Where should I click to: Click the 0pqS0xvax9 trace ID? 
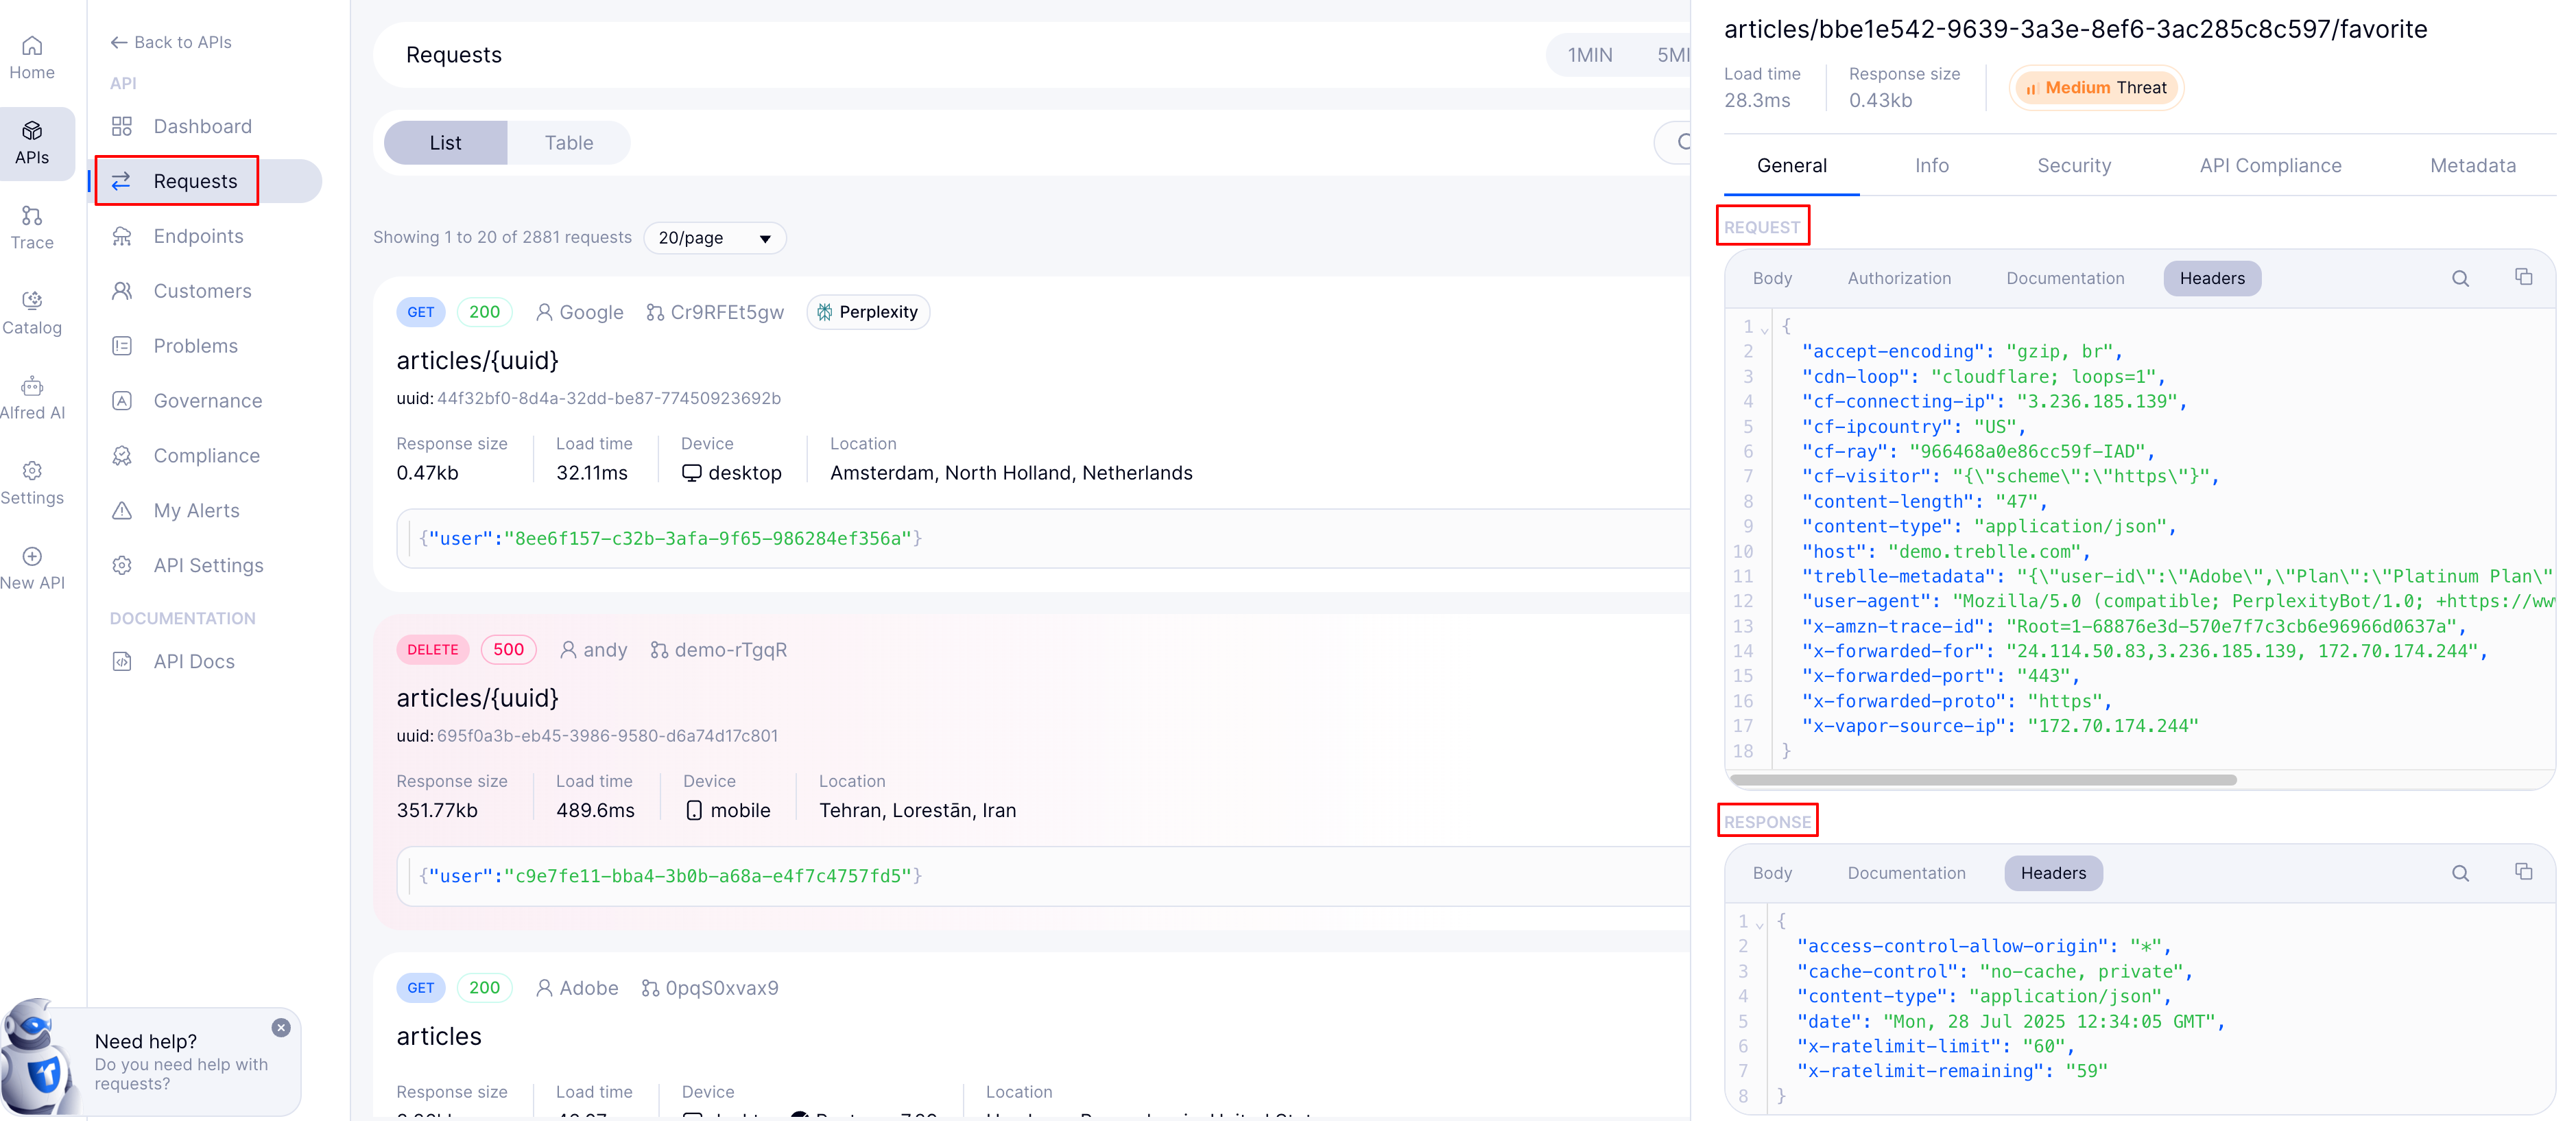[x=710, y=988]
